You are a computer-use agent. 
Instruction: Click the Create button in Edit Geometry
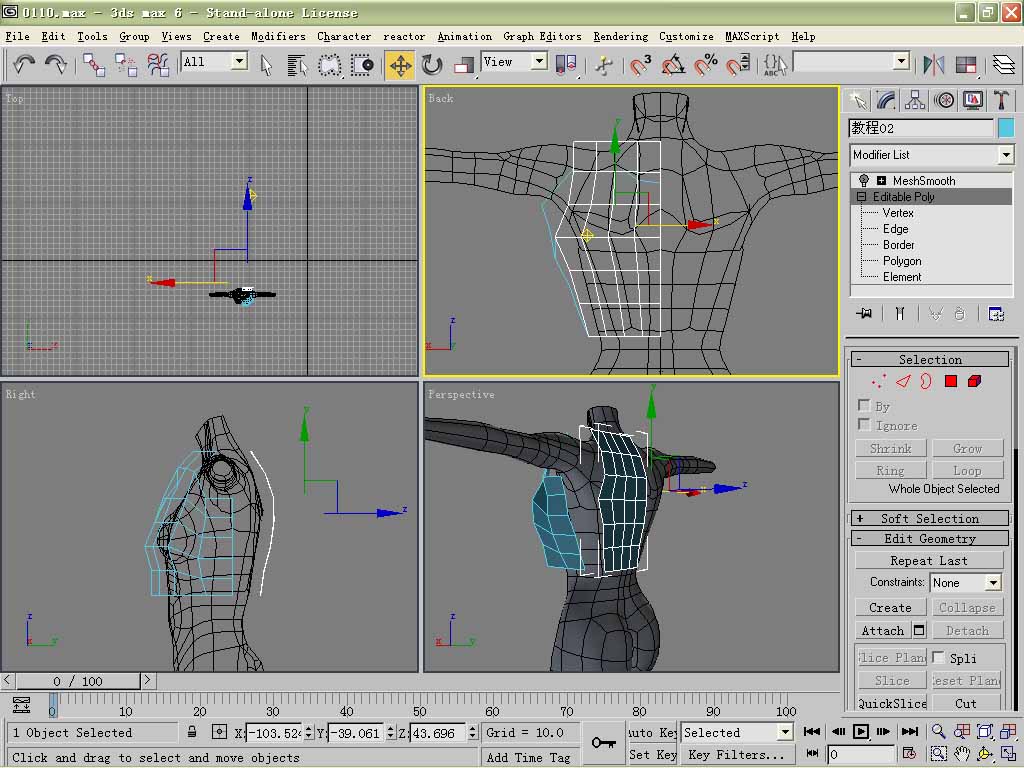[889, 607]
